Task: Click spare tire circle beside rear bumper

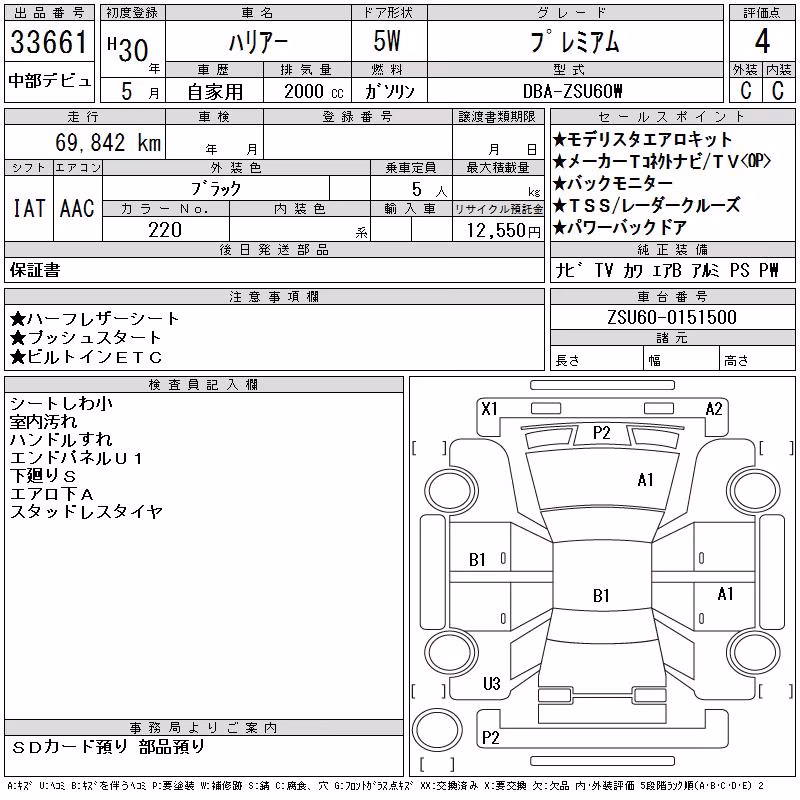Action: pos(437,730)
